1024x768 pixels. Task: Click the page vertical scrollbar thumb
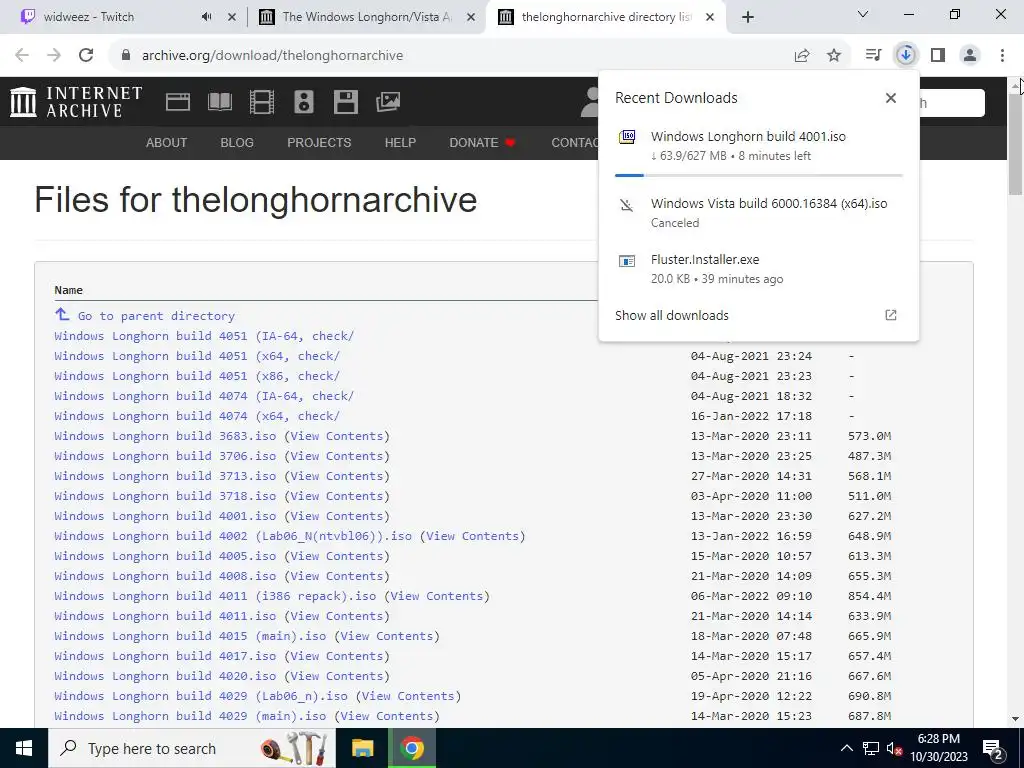[x=1016, y=143]
